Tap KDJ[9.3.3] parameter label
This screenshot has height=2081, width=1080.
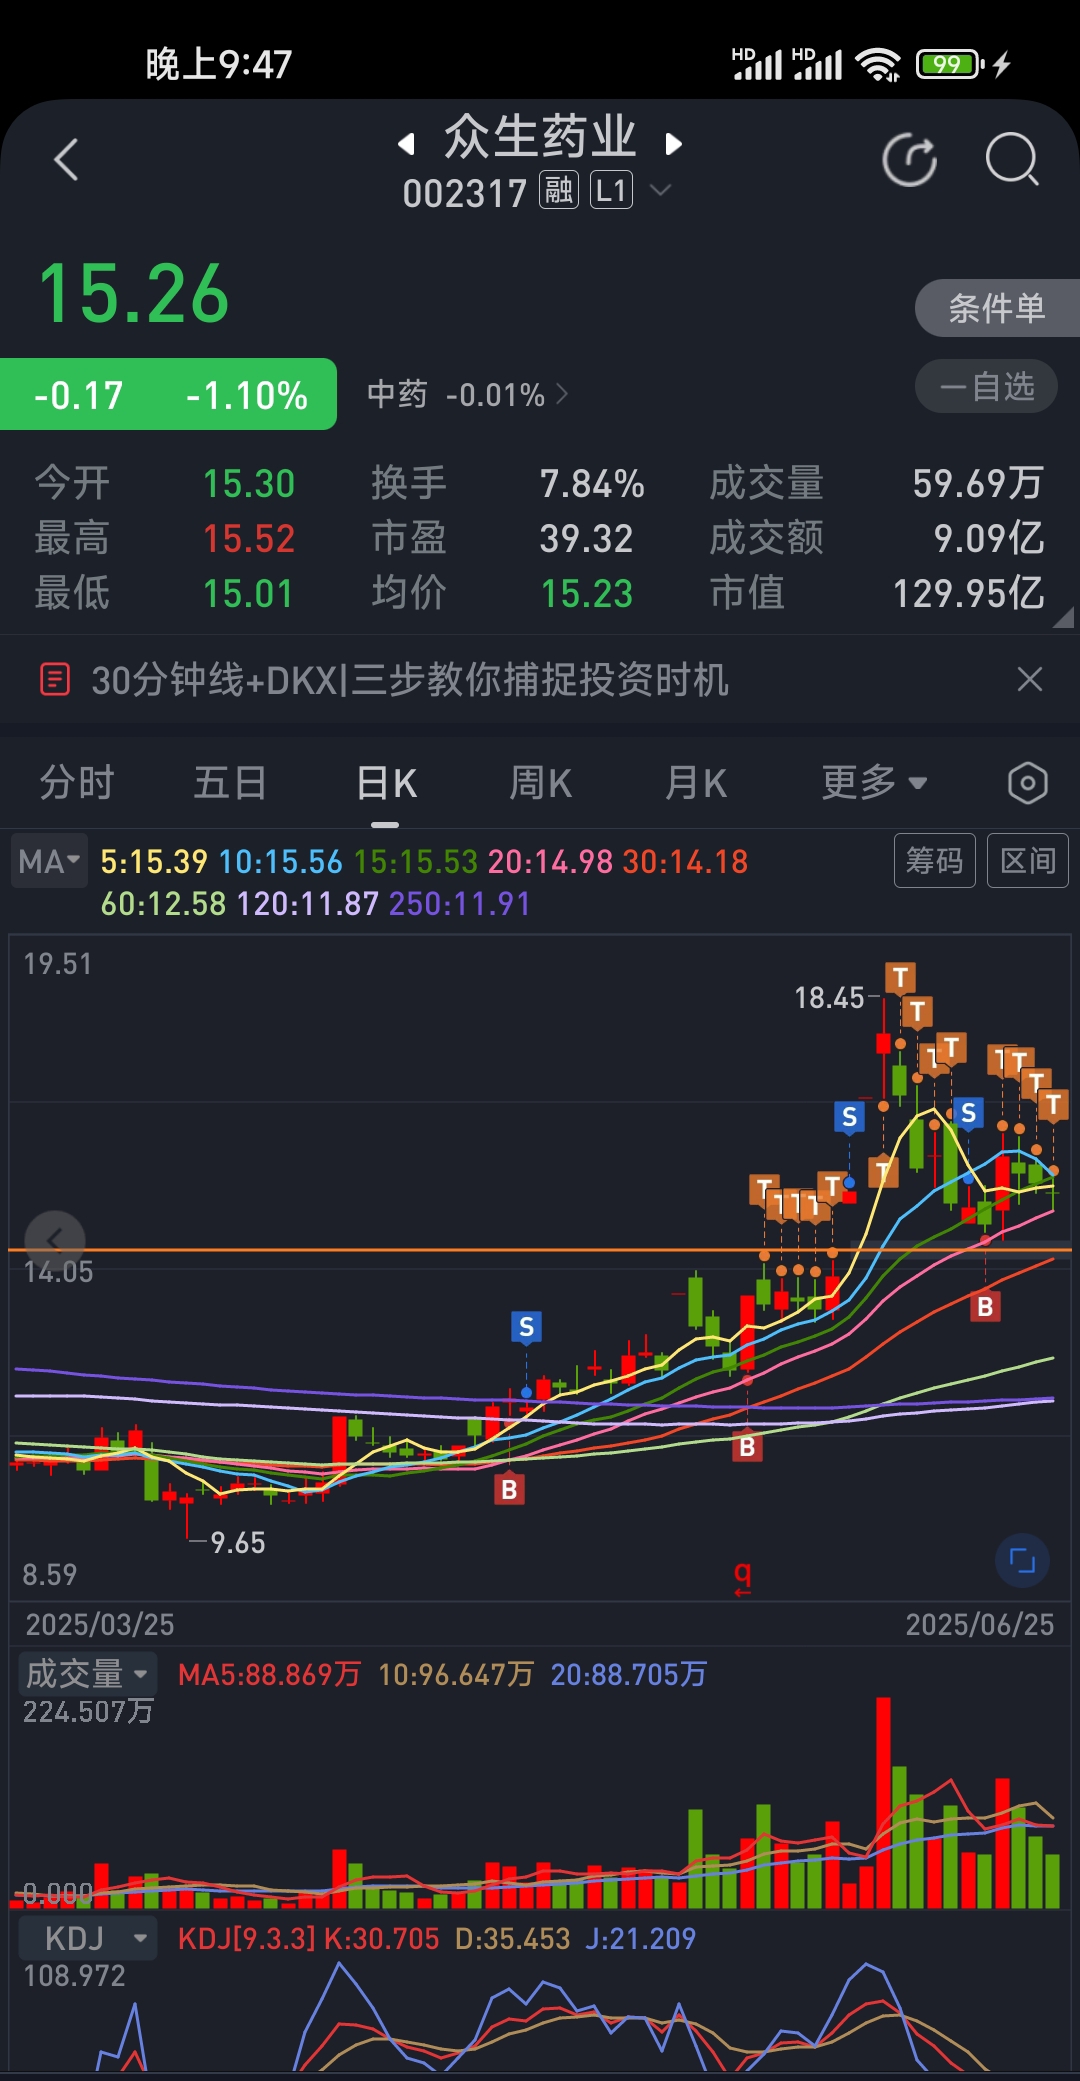(x=246, y=1939)
